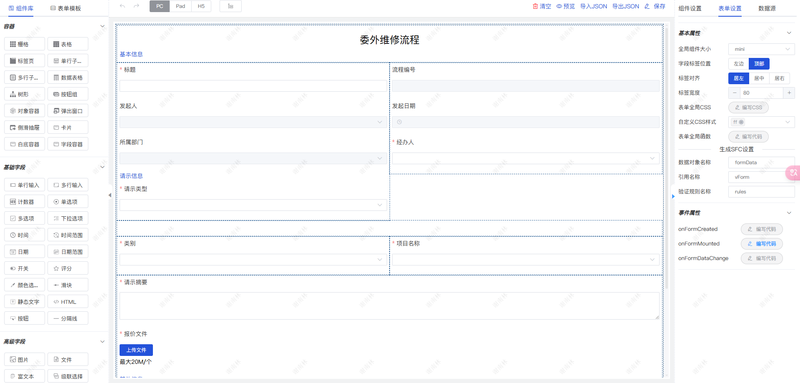The height and width of the screenshot is (383, 800).
Task: Redo the last design action
Action: tap(136, 6)
